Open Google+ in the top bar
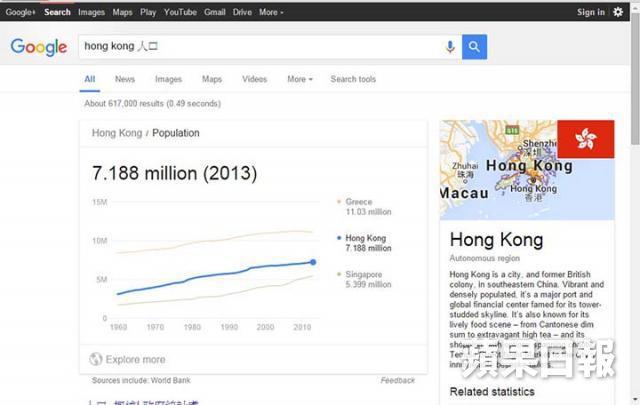Viewport: 640px width, 405px height. pyautogui.click(x=20, y=12)
